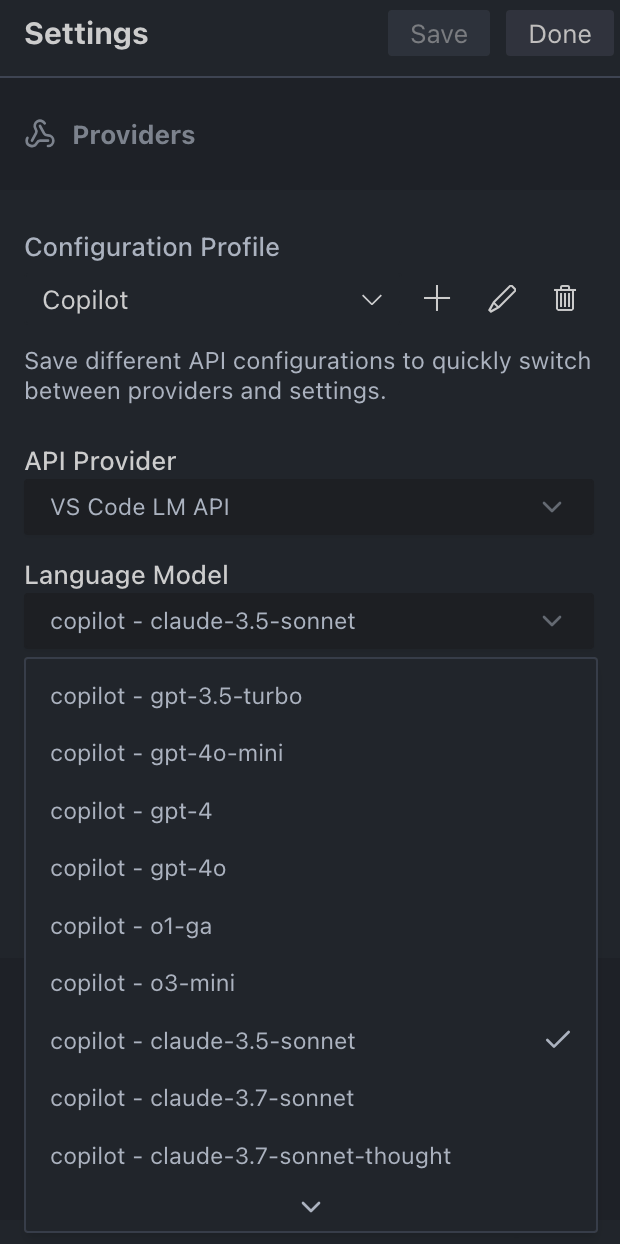
Task: Click the pencil icon to rename profile
Action: point(501,299)
